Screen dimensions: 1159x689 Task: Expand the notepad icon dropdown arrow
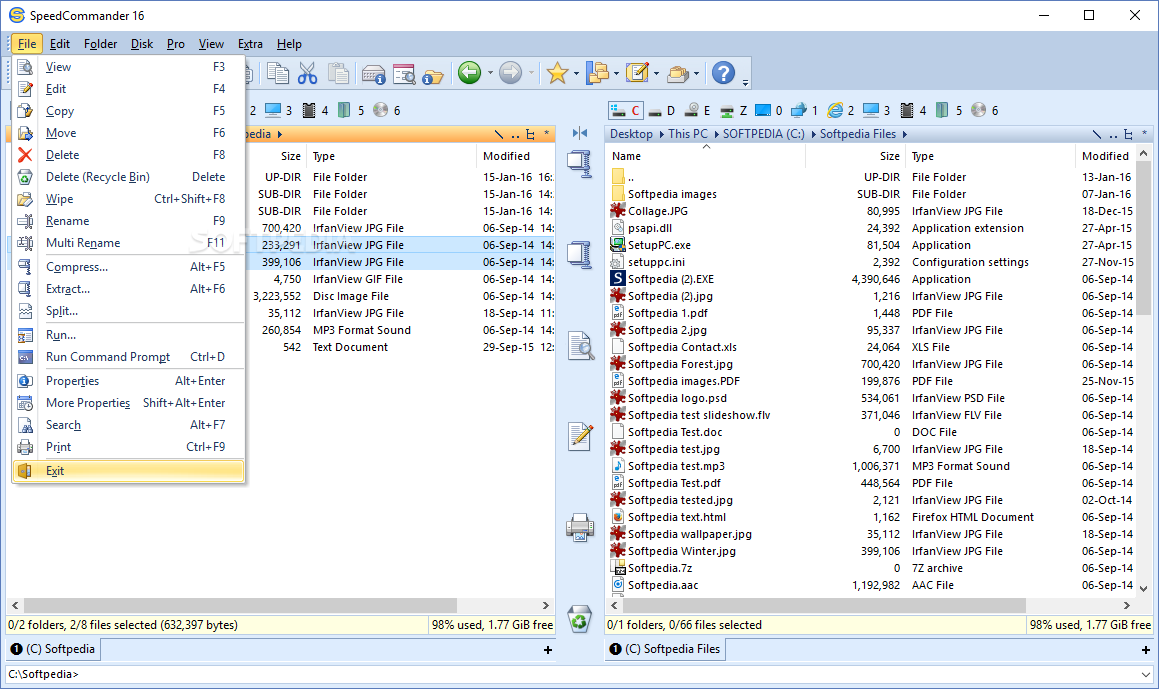pyautogui.click(x=656, y=73)
